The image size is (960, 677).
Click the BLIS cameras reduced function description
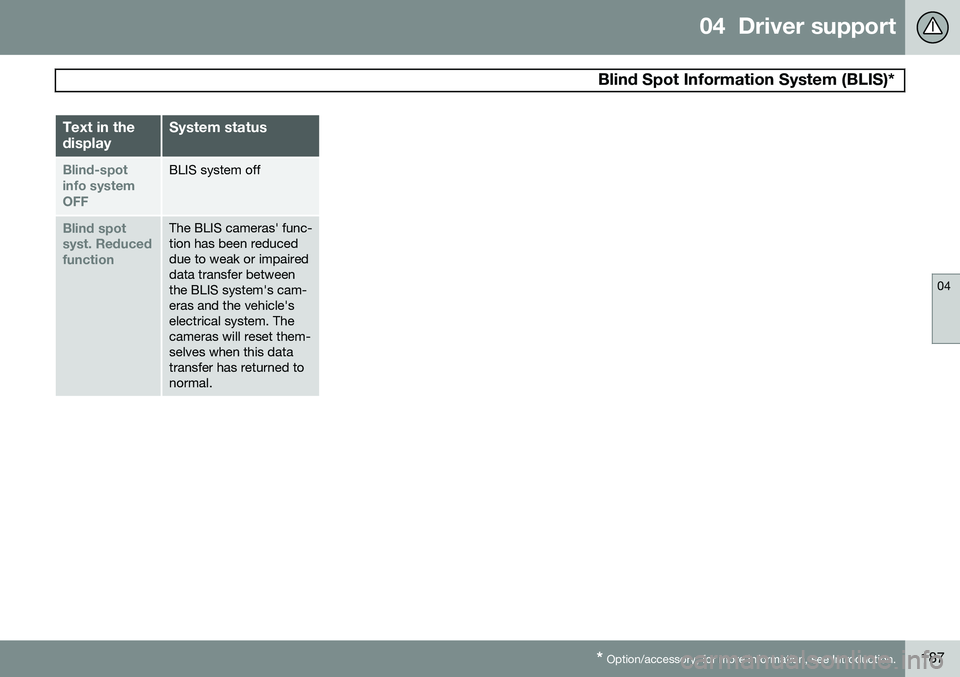[241, 305]
